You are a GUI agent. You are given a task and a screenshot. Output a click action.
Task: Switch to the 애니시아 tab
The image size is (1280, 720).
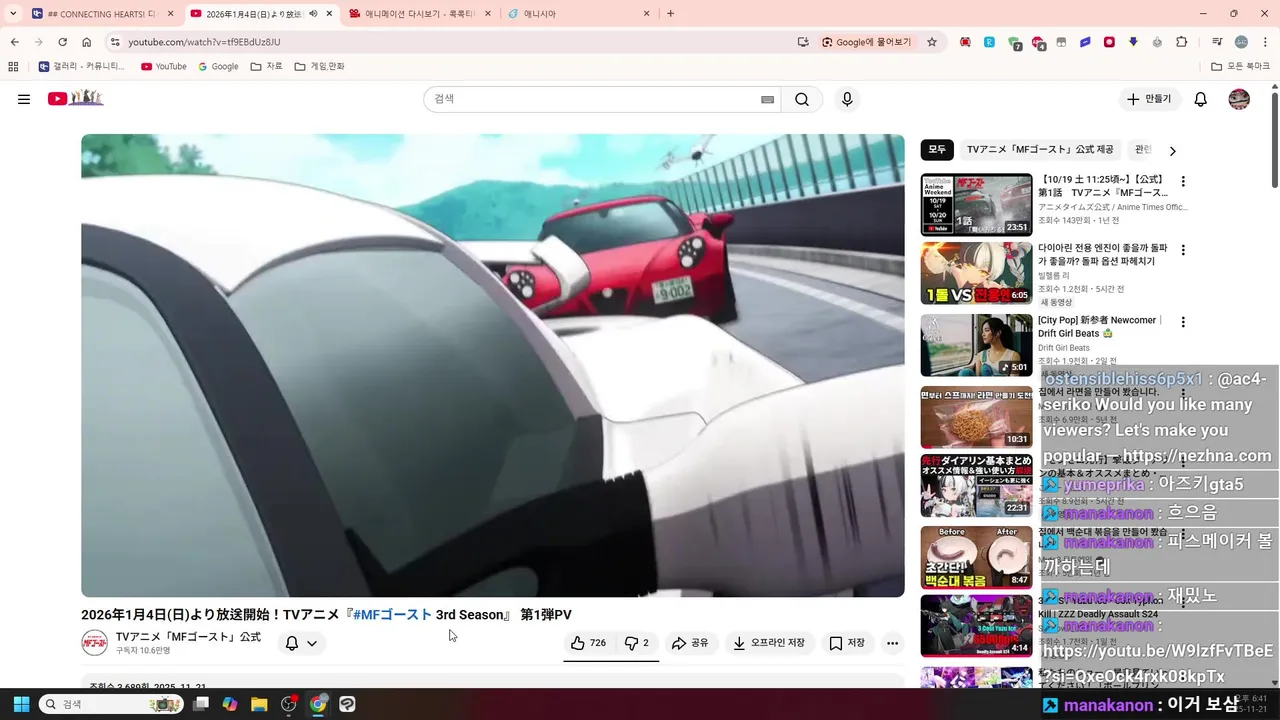click(579, 14)
